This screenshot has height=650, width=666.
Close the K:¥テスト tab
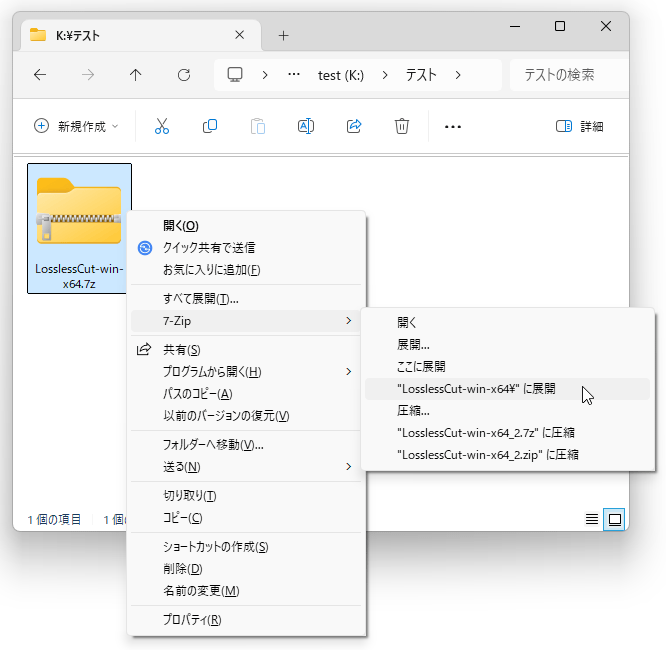(240, 35)
